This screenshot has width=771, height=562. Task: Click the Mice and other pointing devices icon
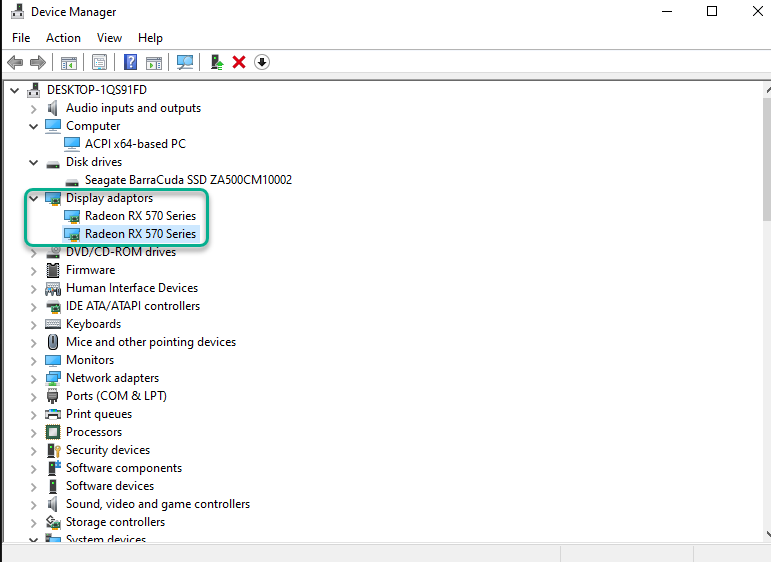point(53,342)
